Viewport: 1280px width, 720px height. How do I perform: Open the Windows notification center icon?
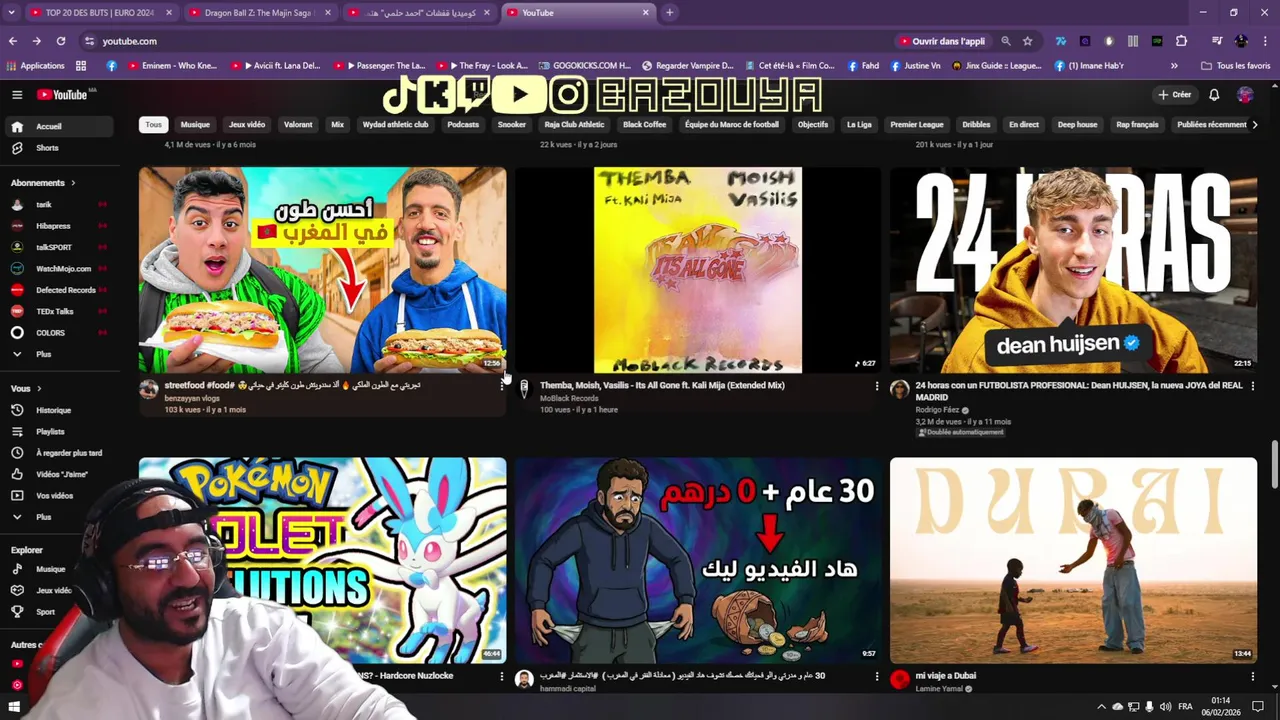(1258, 707)
